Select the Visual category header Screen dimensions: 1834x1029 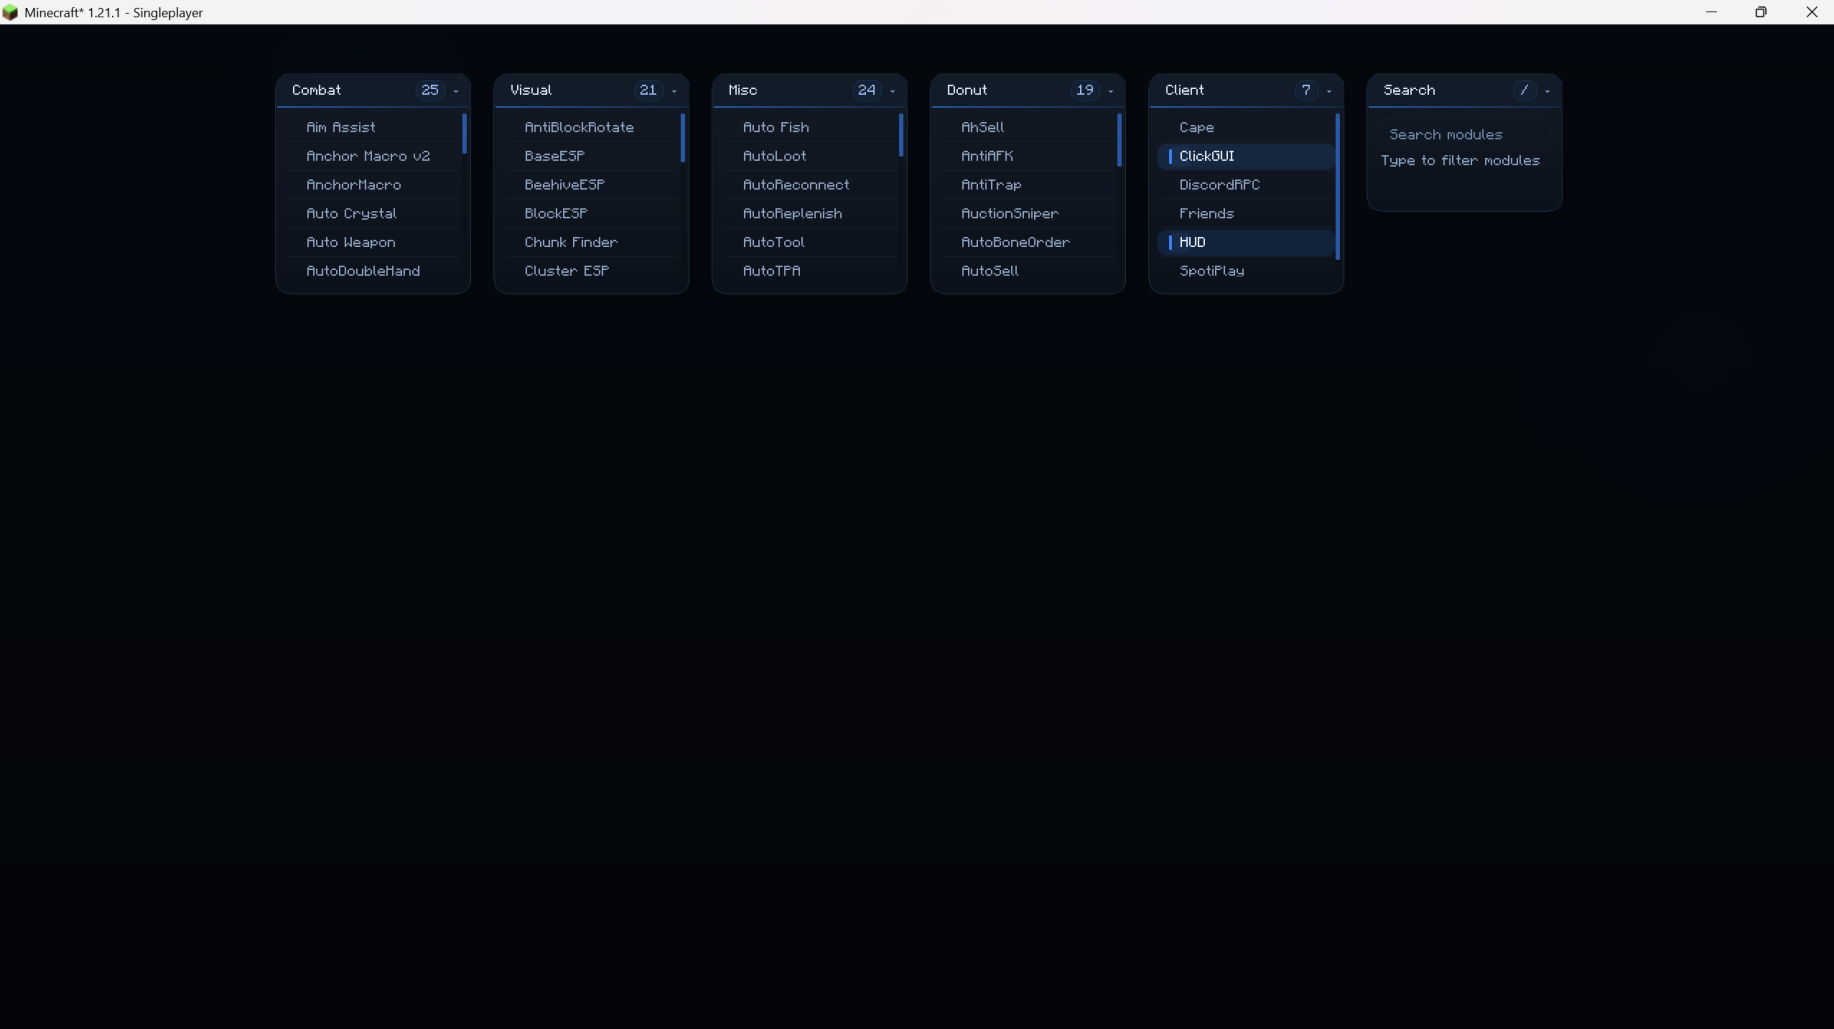click(531, 90)
